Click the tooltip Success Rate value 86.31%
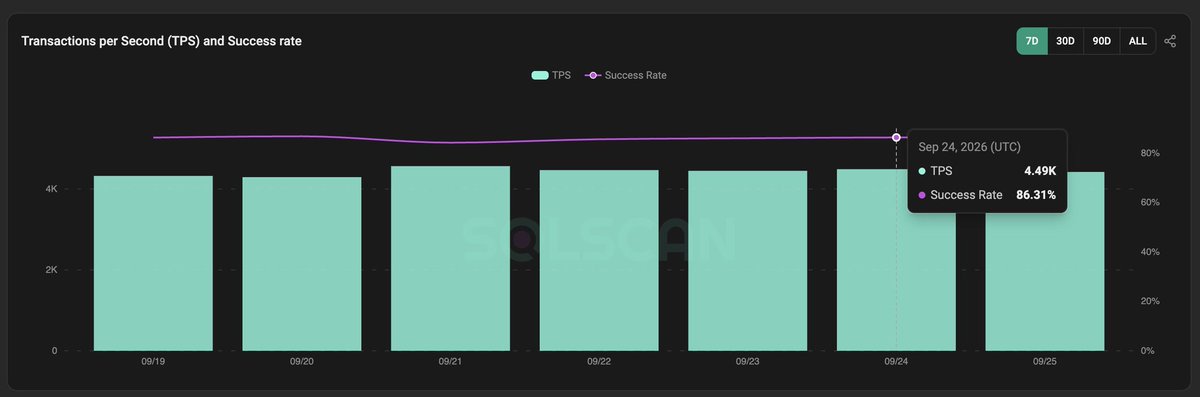The image size is (1200, 397). [x=1035, y=195]
